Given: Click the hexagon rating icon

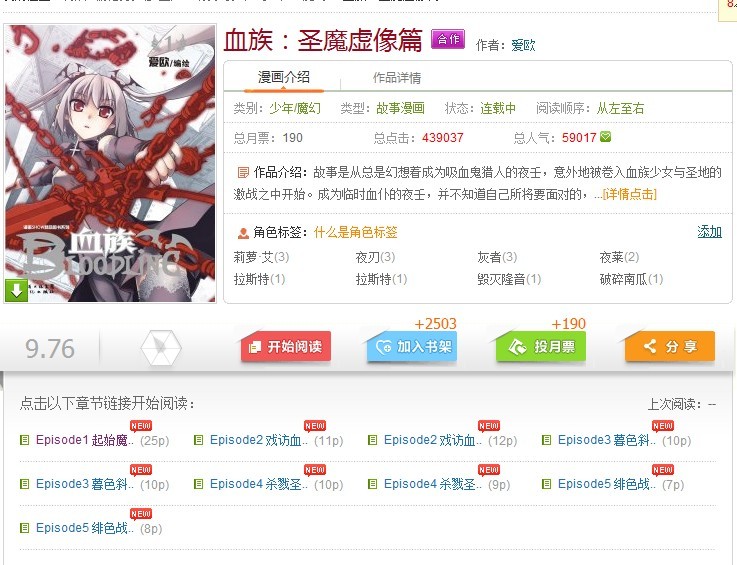Looking at the screenshot, I should click(161, 348).
